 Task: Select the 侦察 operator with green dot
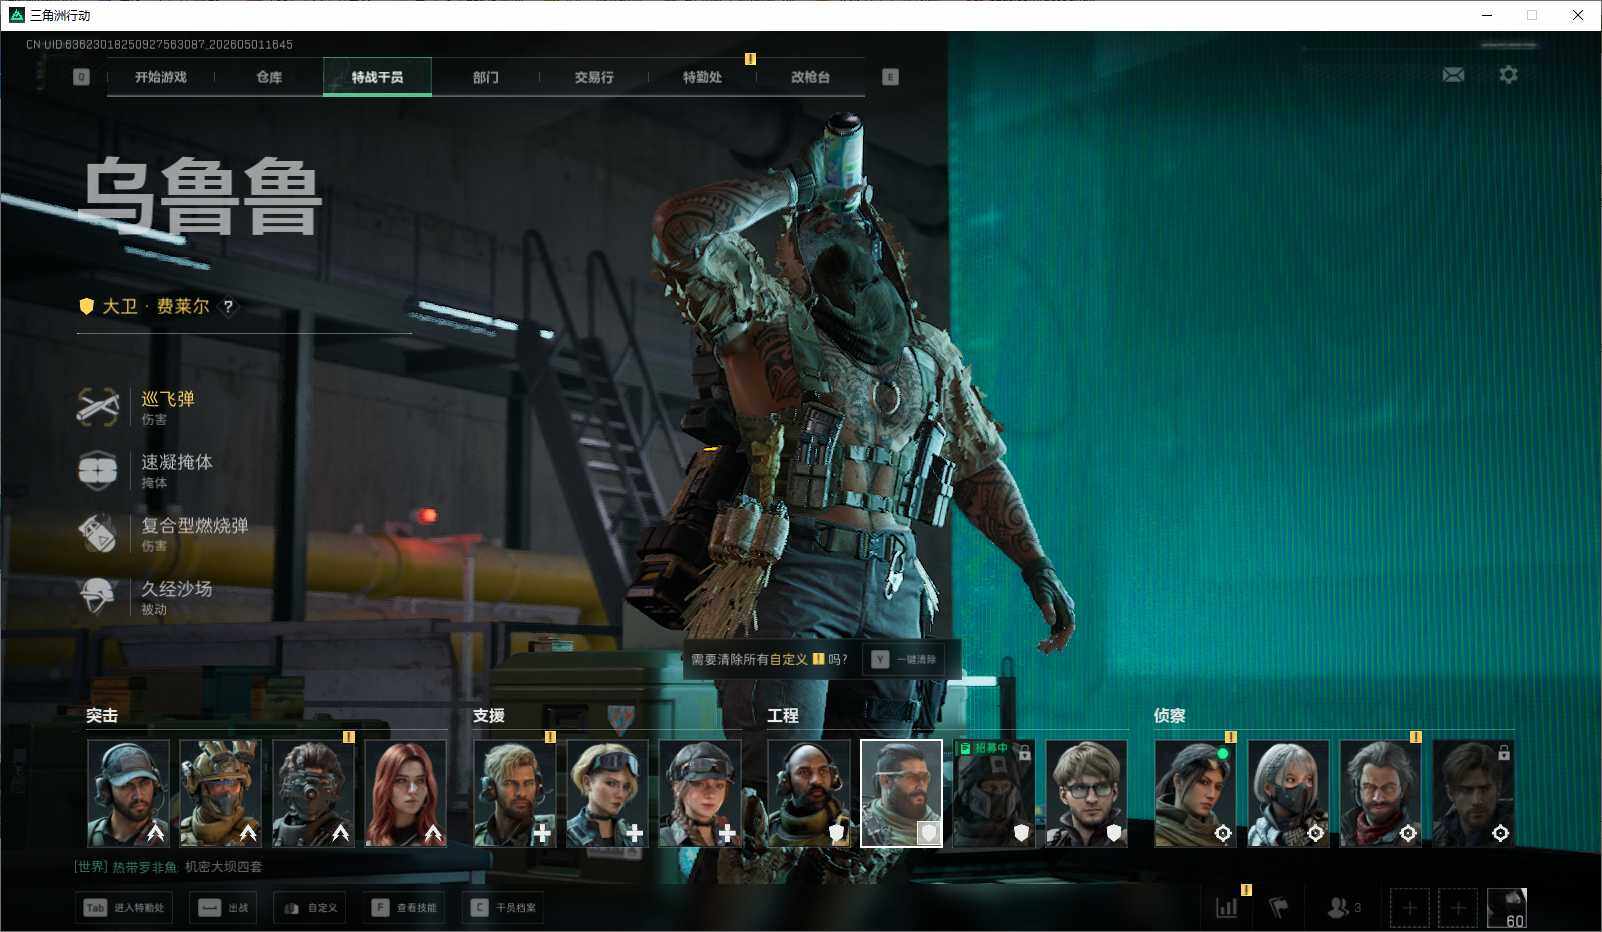tap(1196, 793)
